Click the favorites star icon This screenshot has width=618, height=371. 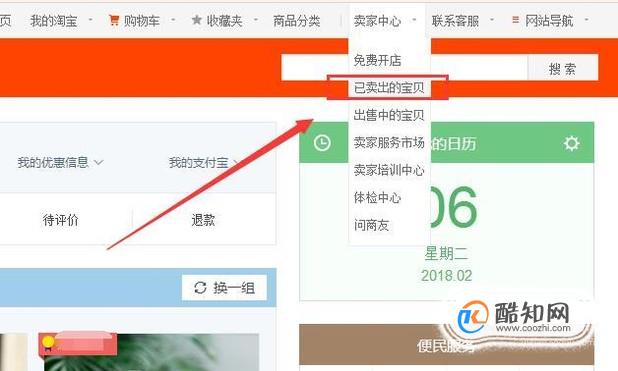(197, 20)
